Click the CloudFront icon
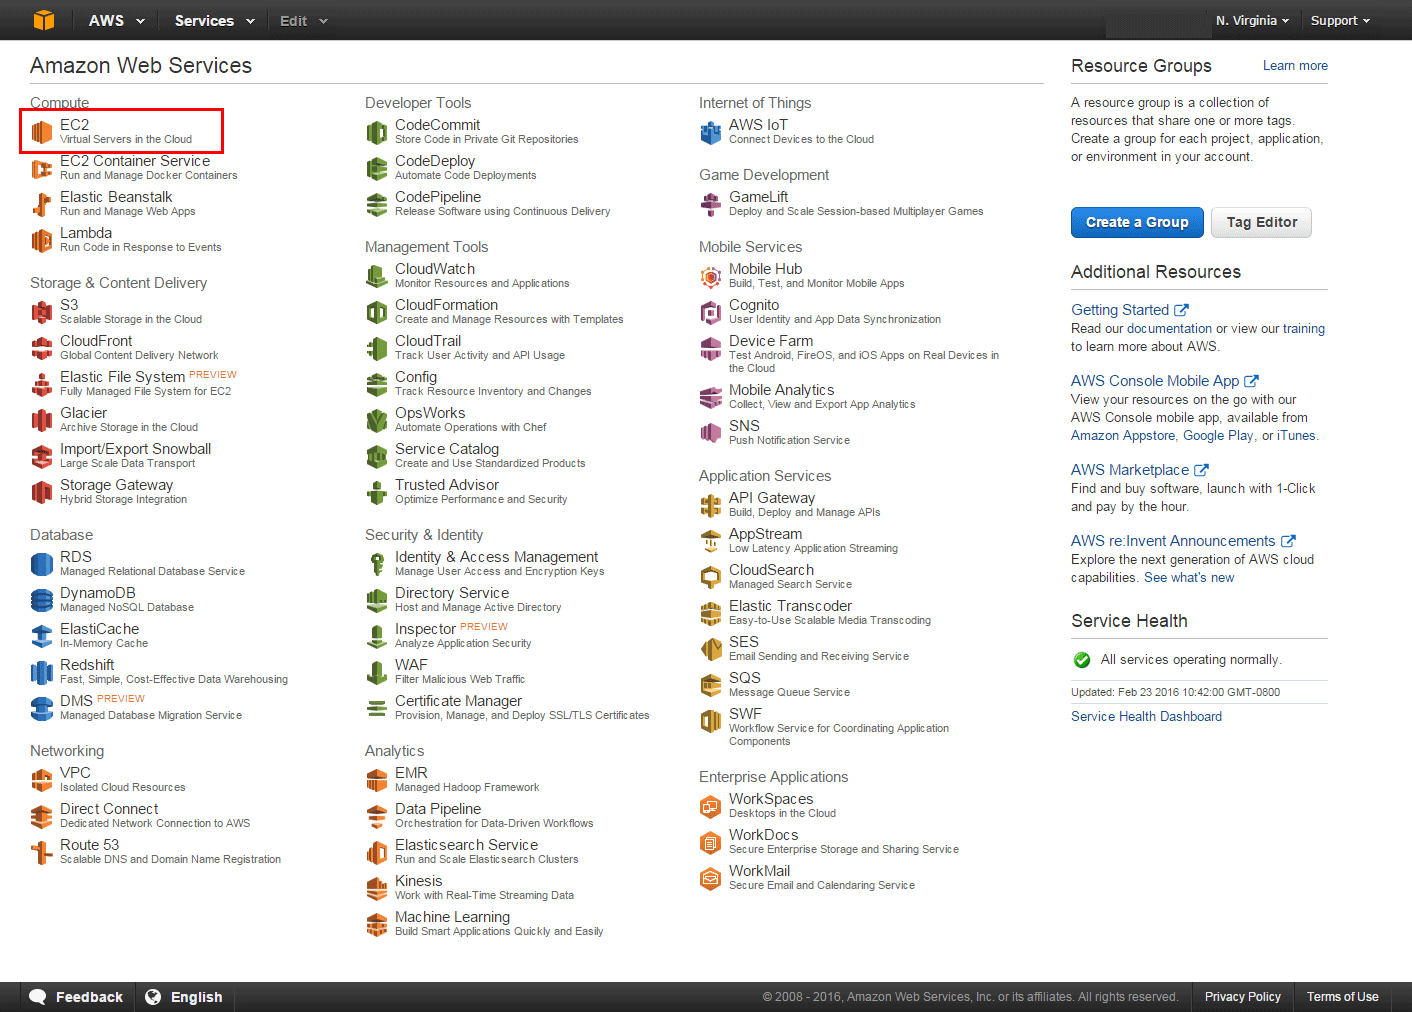 point(42,348)
